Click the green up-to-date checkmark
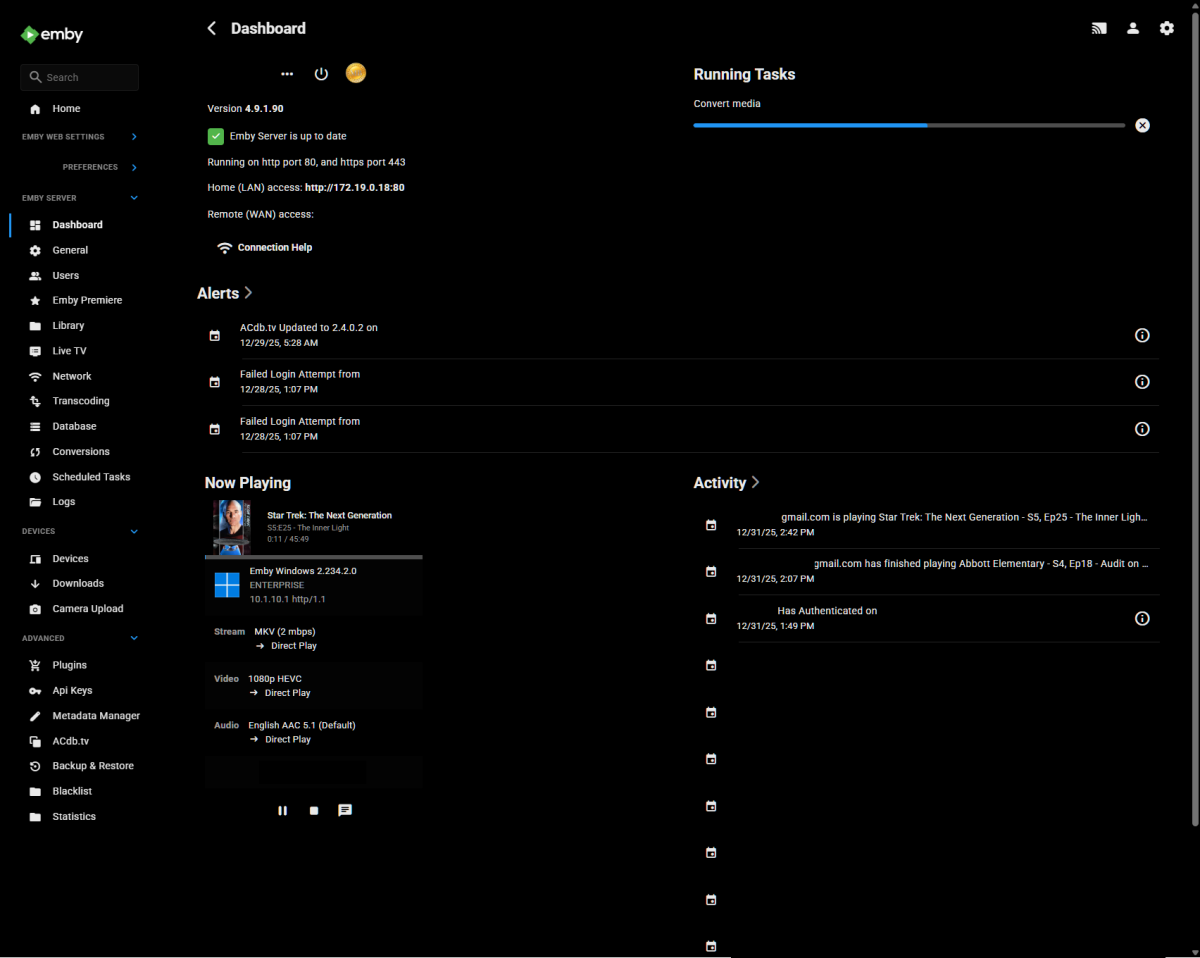The image size is (1200, 958). pyautogui.click(x=215, y=136)
